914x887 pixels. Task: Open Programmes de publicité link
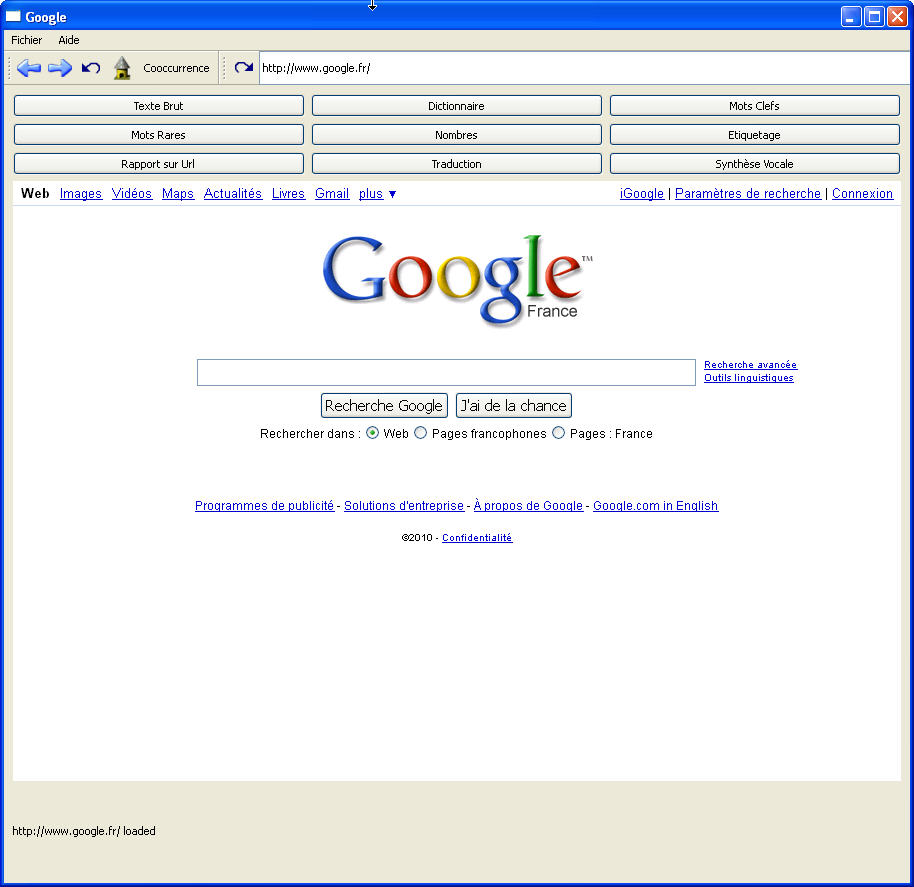point(265,506)
